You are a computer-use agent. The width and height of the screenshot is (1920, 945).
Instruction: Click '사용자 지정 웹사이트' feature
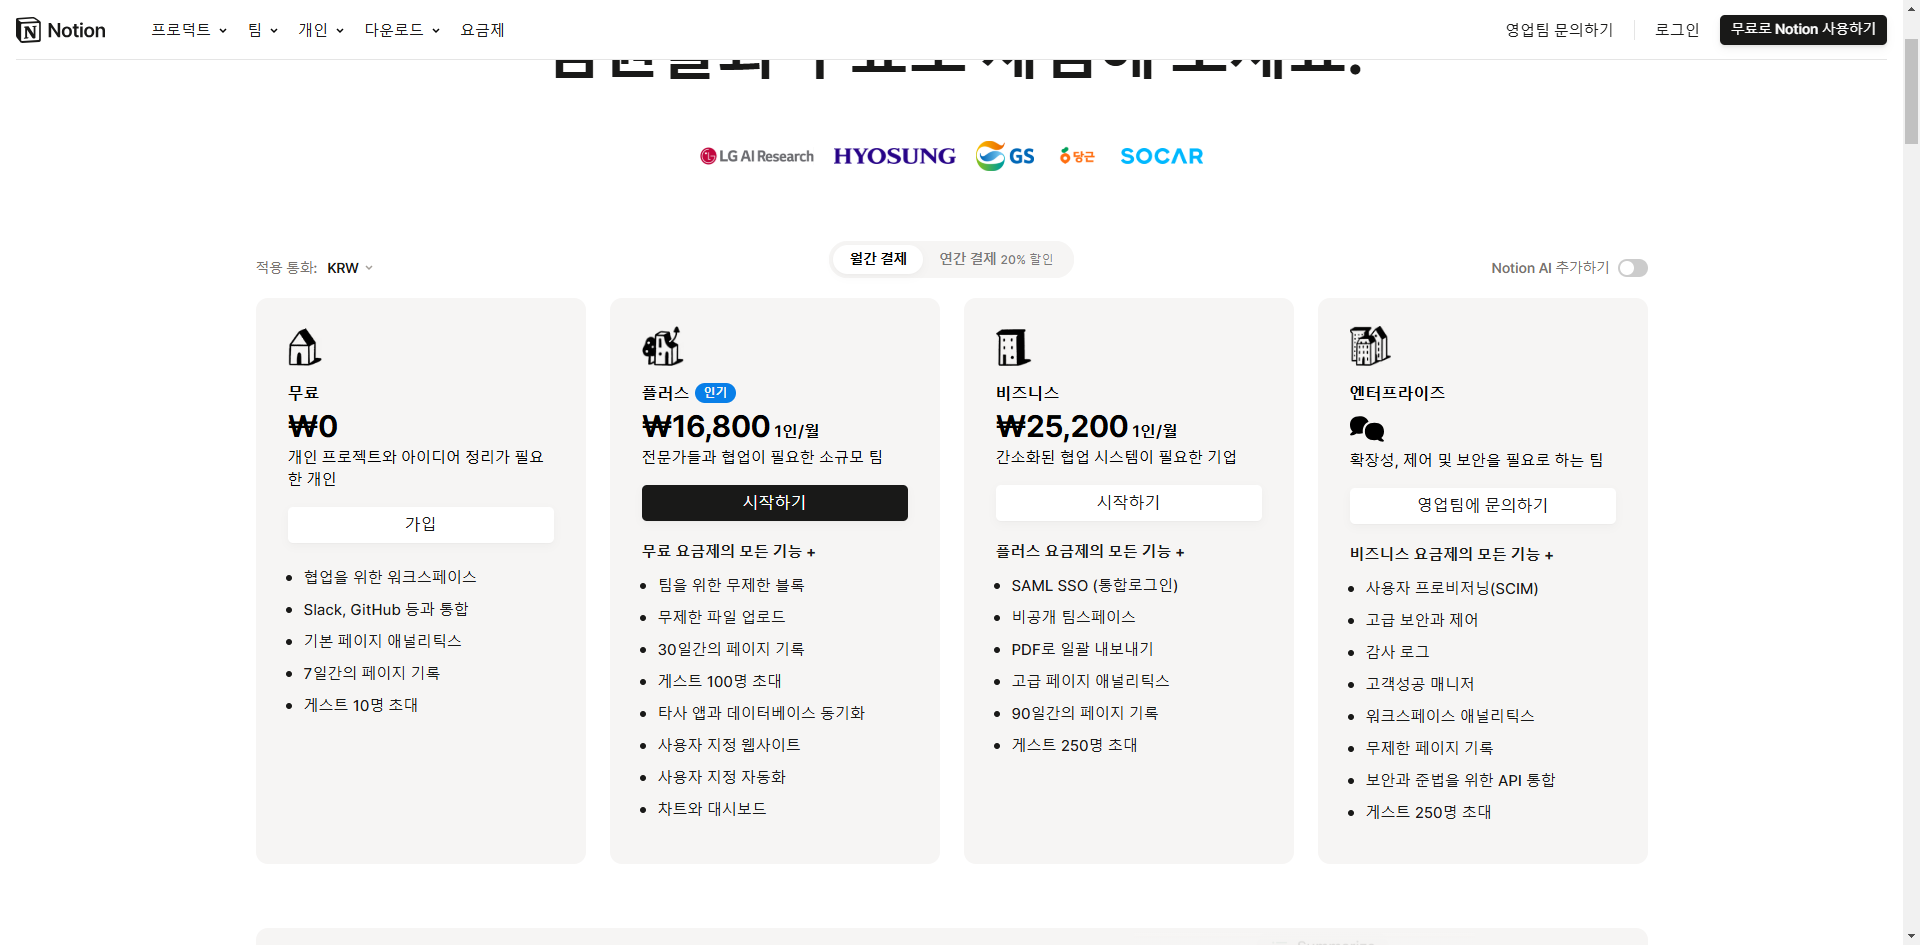[729, 745]
